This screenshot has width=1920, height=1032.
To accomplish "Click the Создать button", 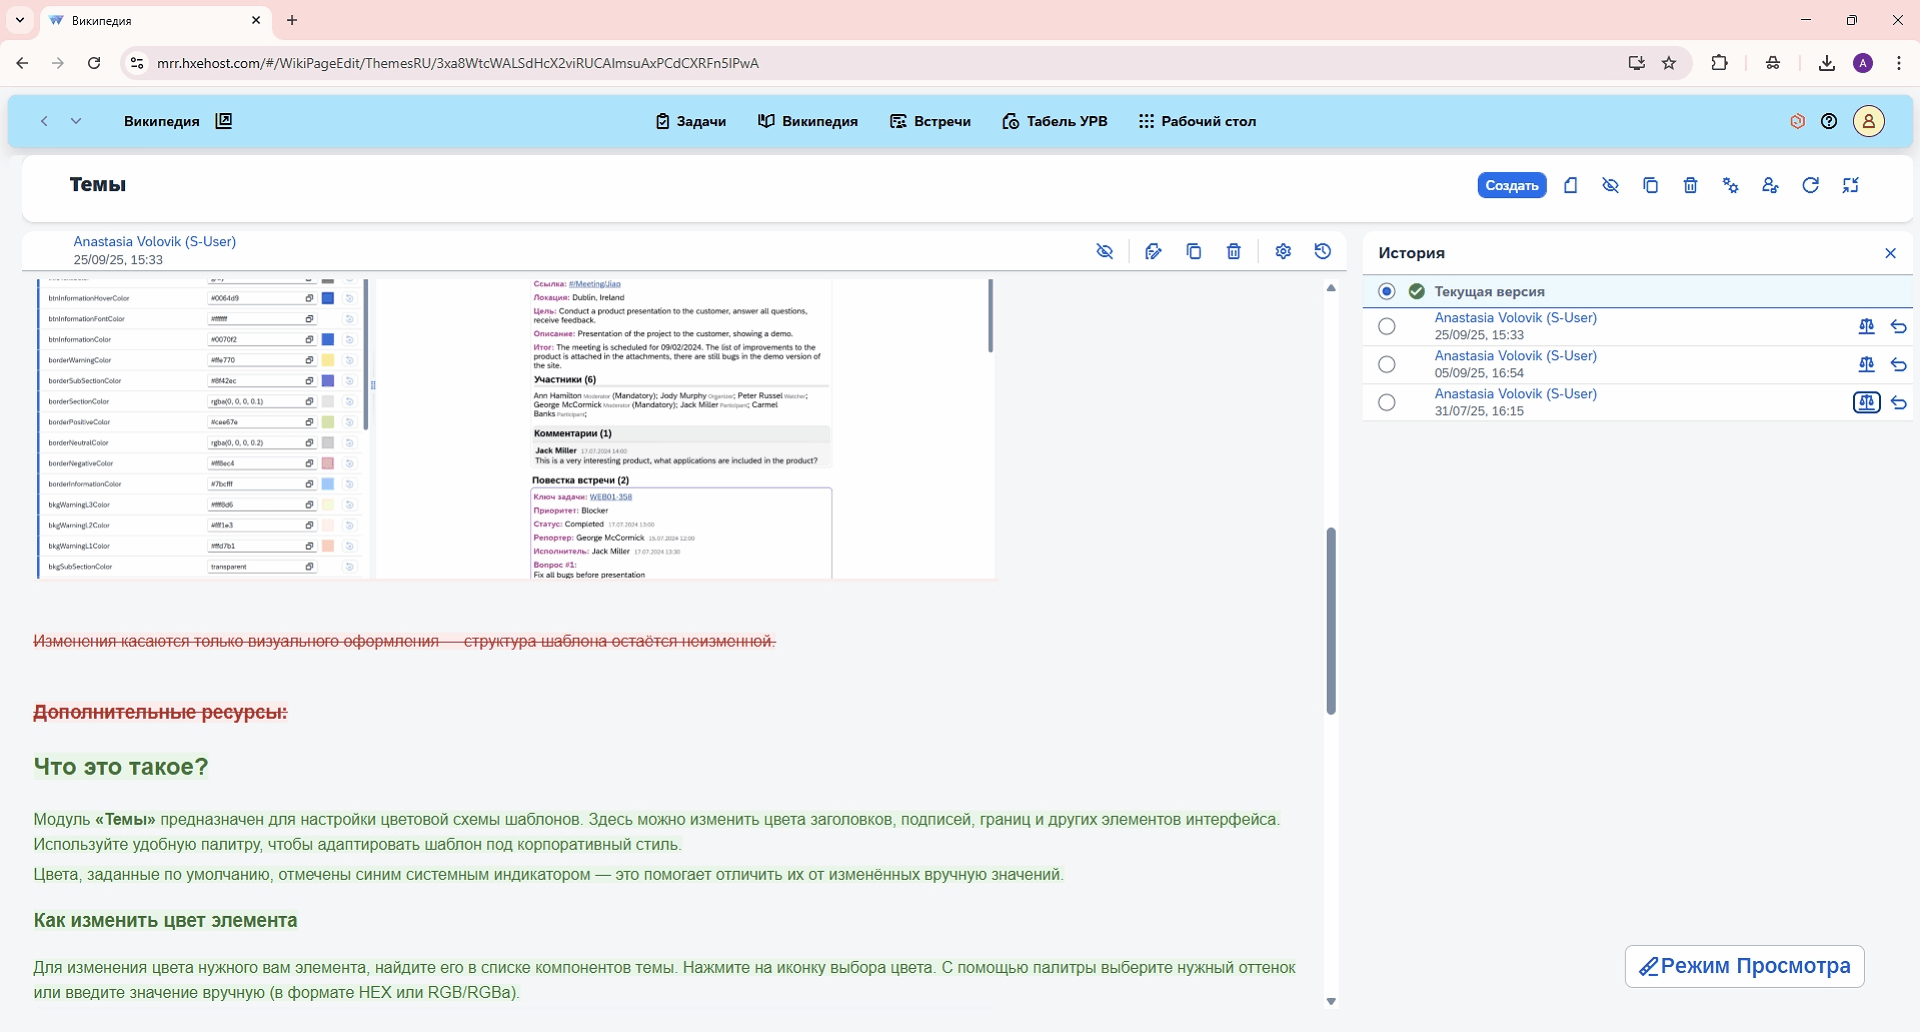I will (1511, 186).
